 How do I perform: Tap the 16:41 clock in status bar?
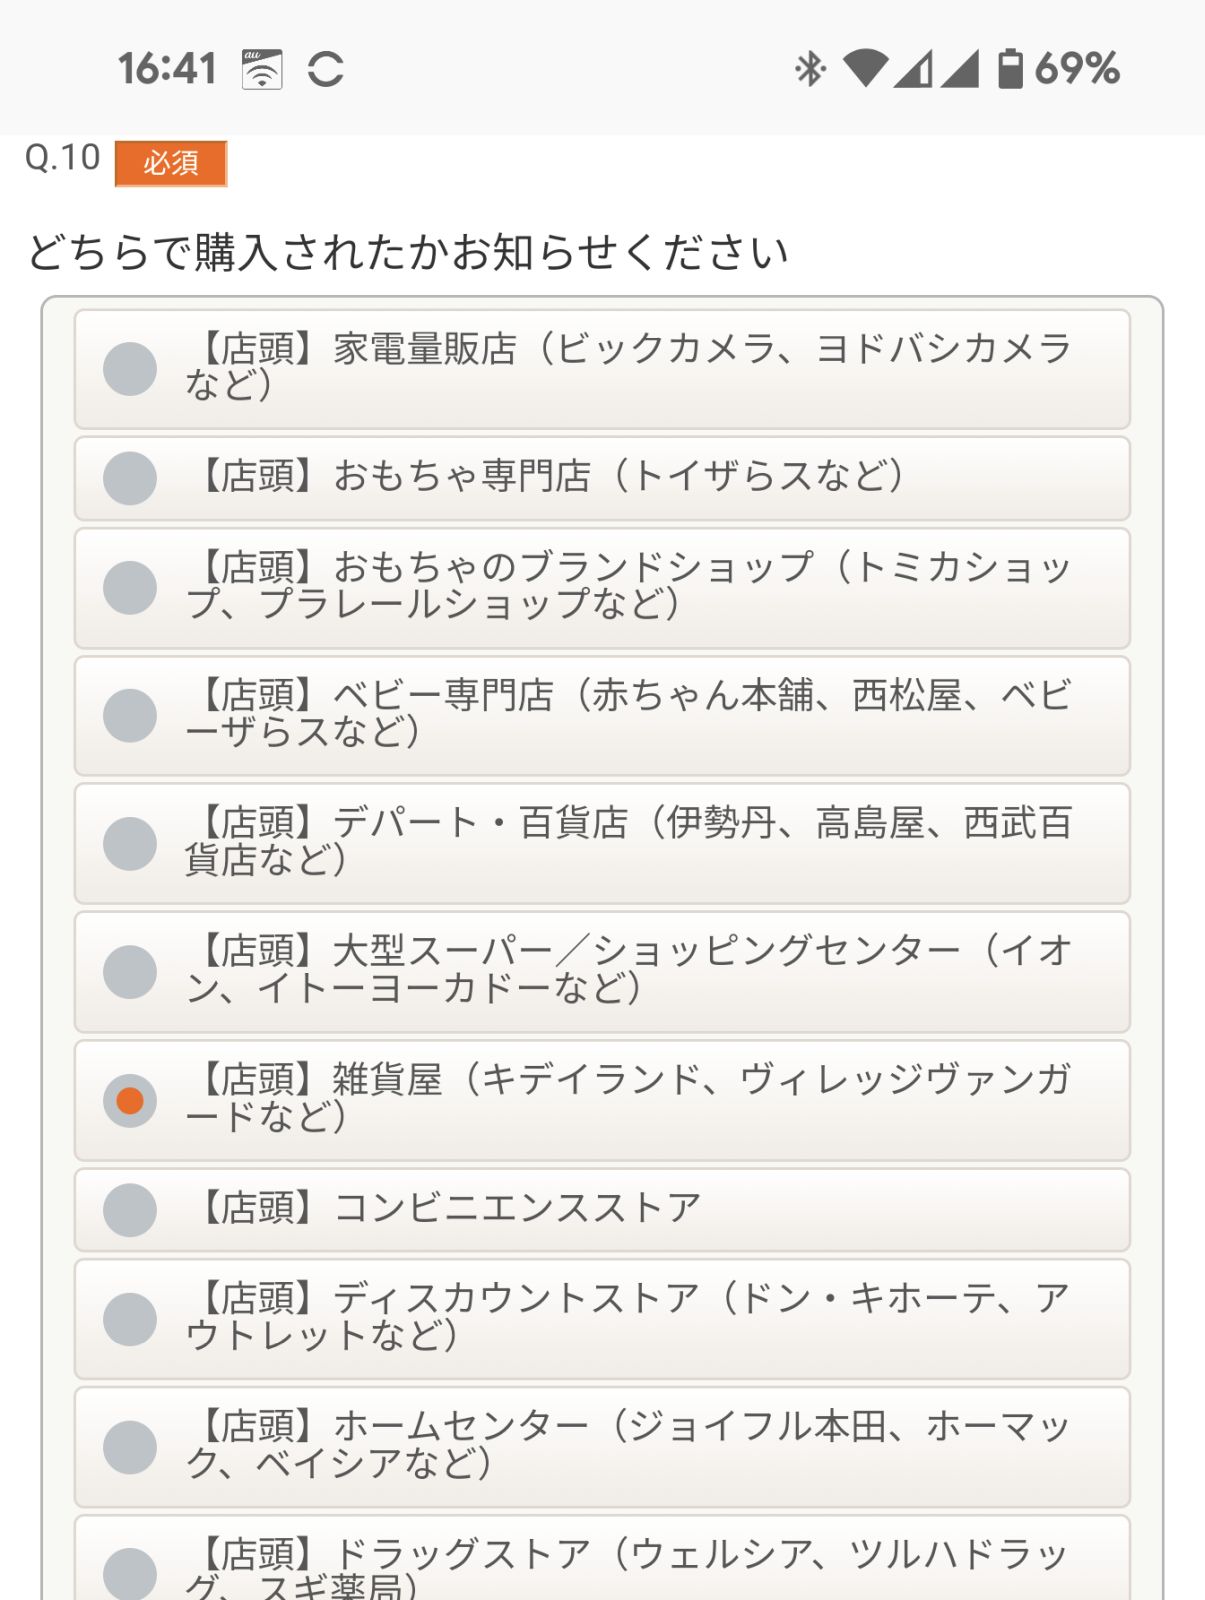(x=167, y=69)
